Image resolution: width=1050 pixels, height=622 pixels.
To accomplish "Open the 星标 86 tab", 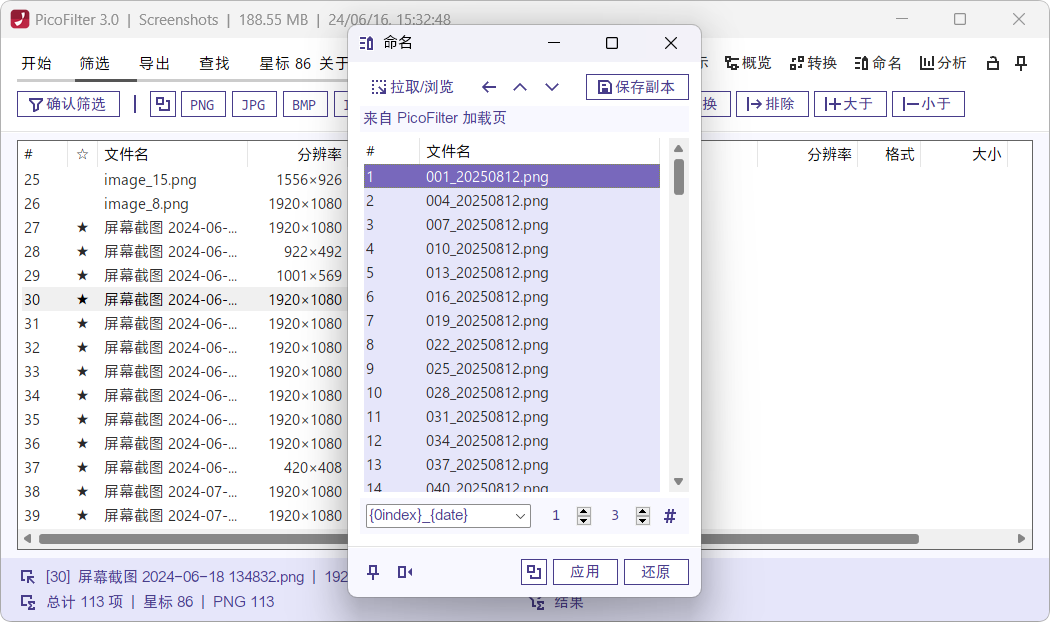I will click(285, 64).
